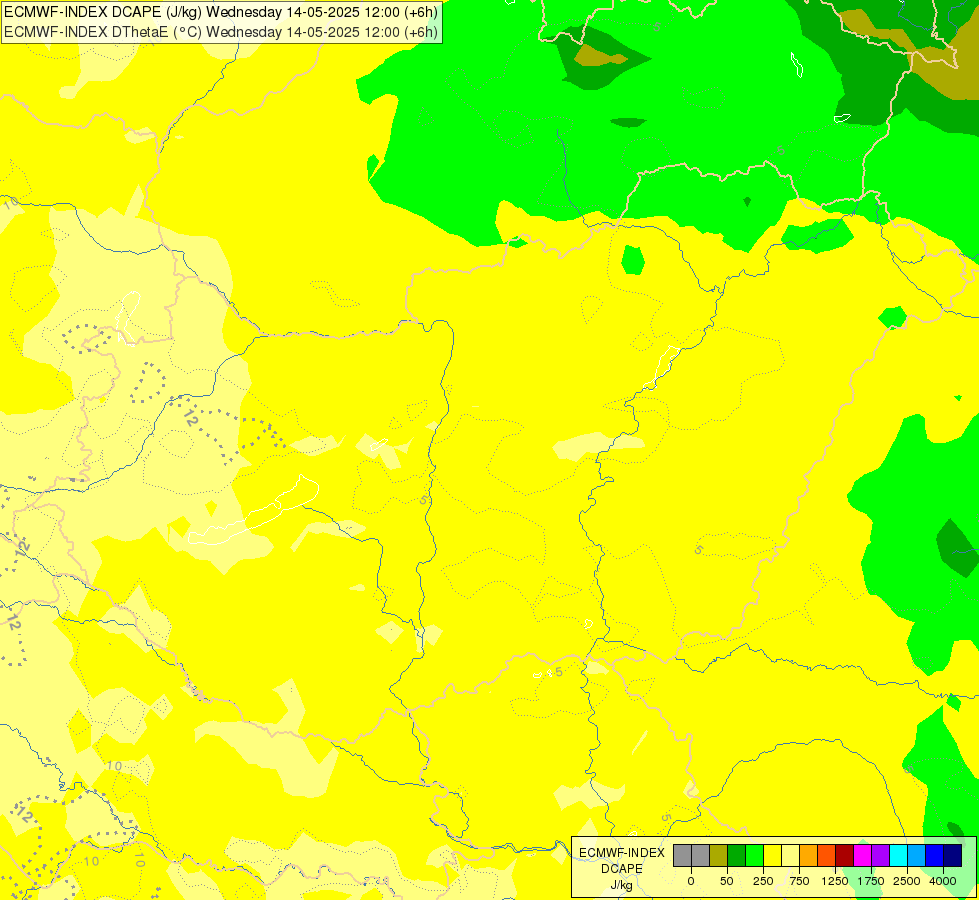Select the olive legend color swatch
Viewport: 979px width, 900px height.
[719, 855]
